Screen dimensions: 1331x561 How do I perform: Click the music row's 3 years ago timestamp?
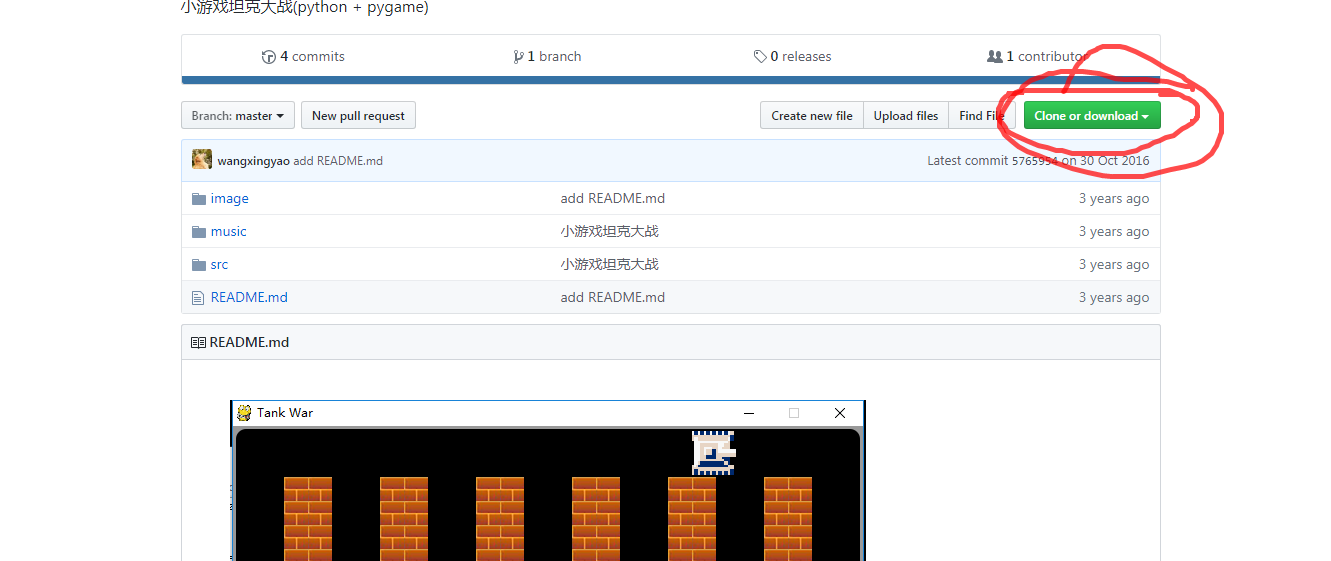(x=1114, y=232)
